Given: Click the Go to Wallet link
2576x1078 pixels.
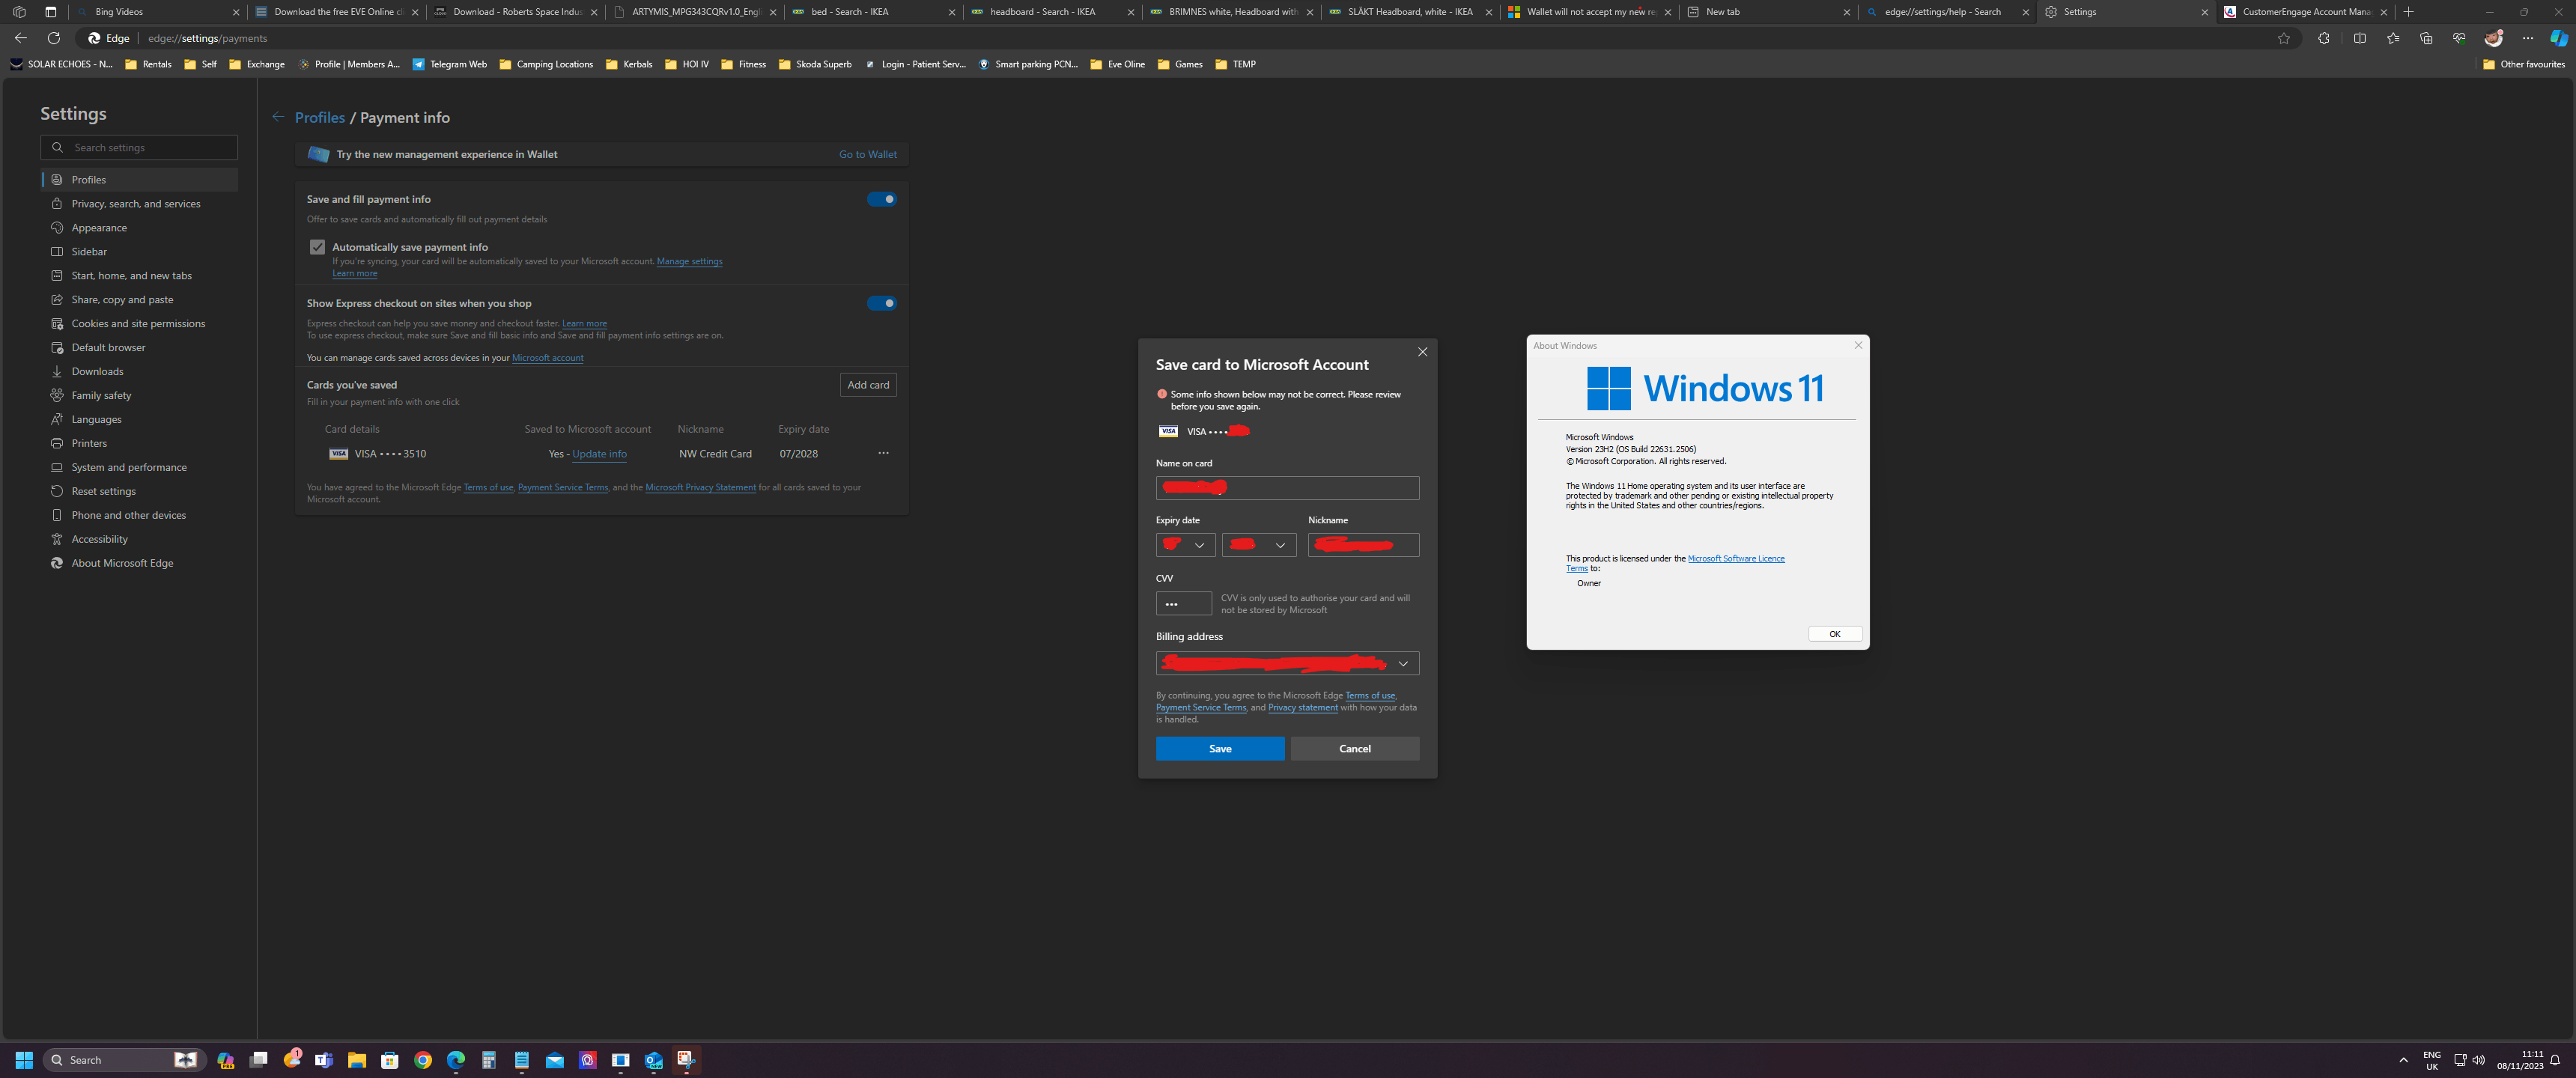Looking at the screenshot, I should click(x=867, y=154).
